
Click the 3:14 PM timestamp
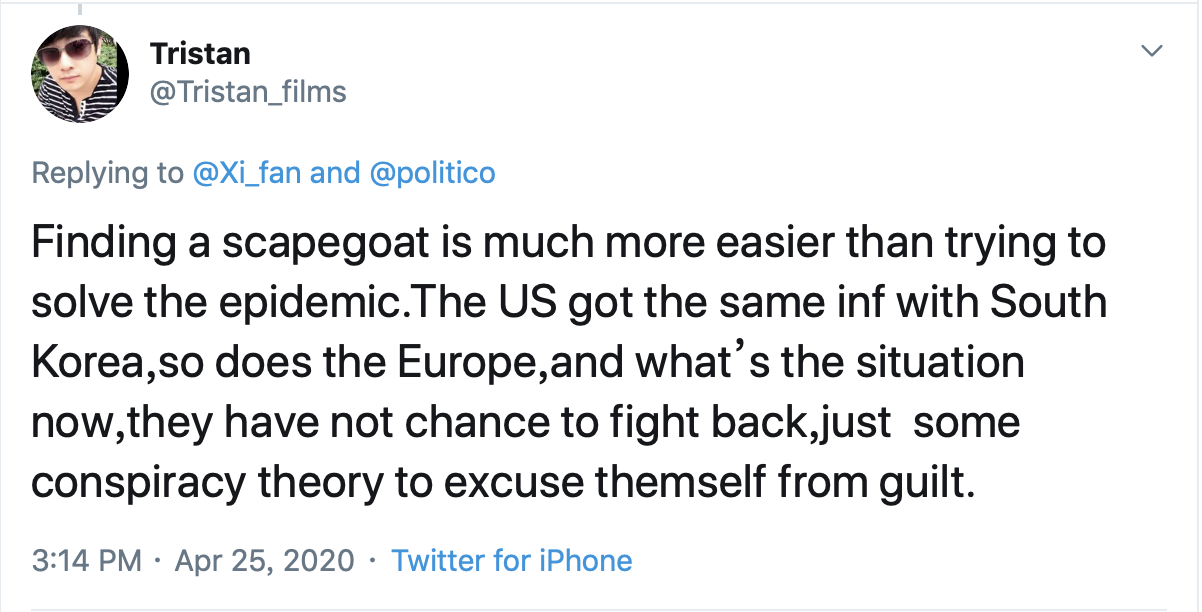coord(86,560)
